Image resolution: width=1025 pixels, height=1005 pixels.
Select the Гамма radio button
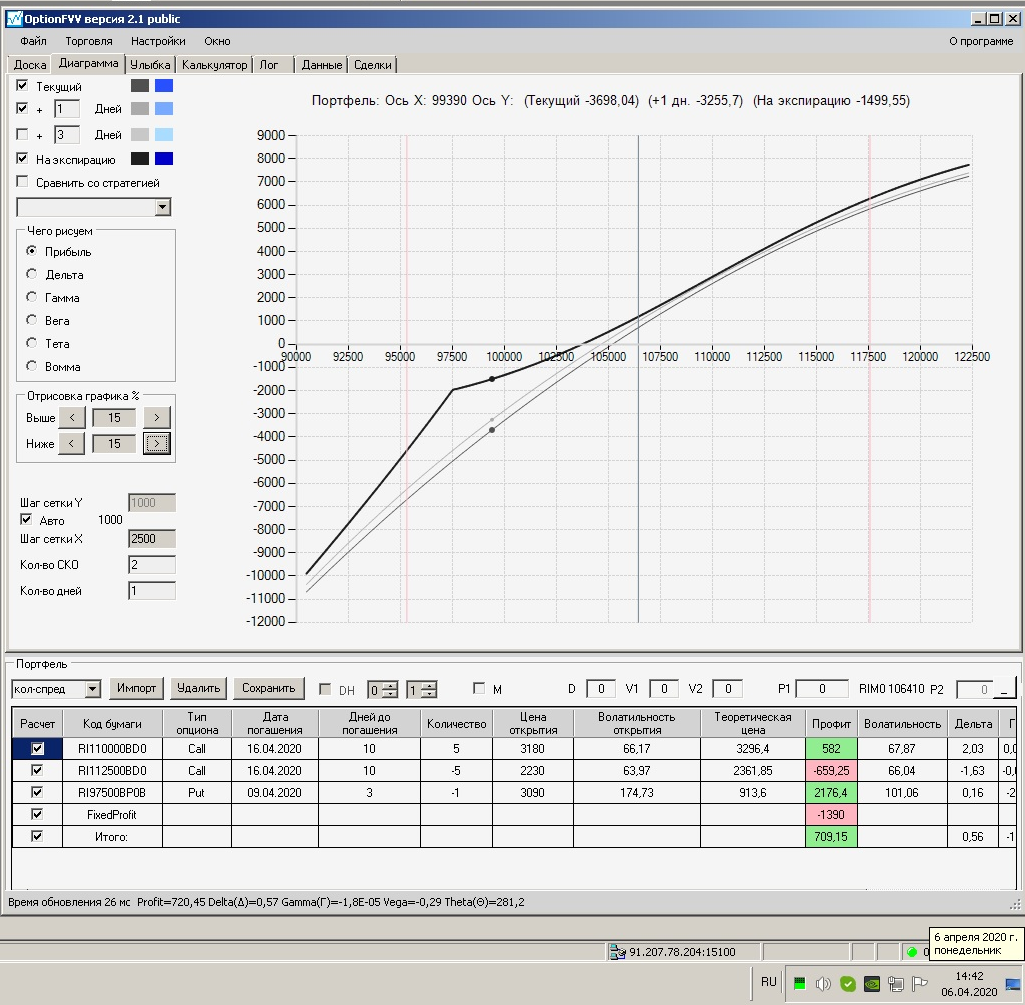tap(31, 296)
